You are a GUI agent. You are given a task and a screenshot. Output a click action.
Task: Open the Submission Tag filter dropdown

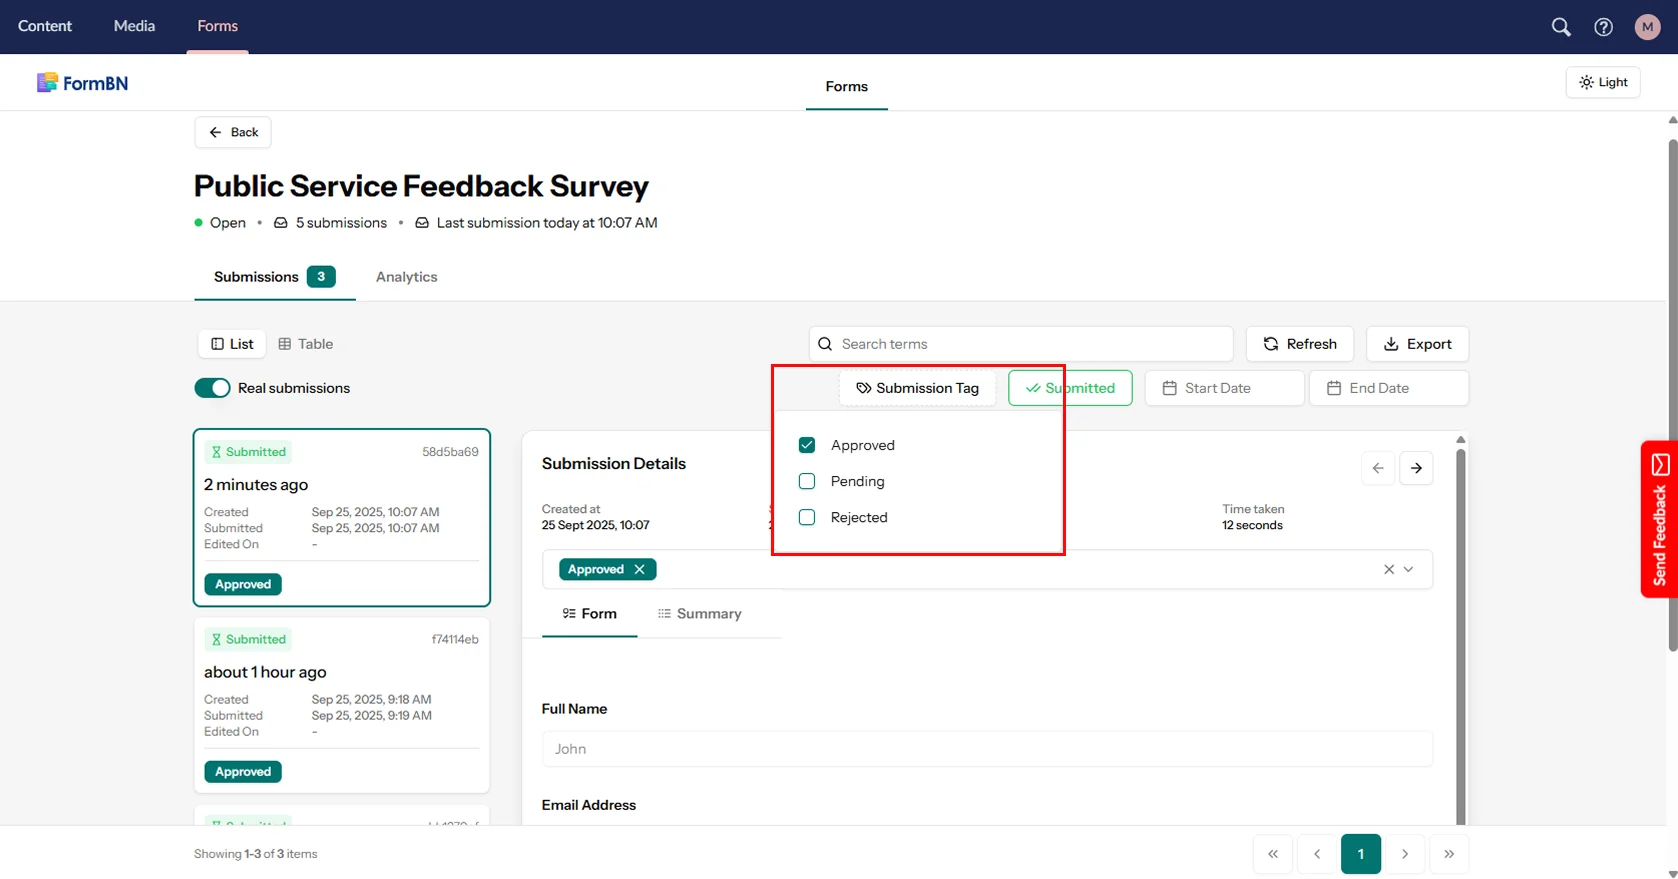[x=917, y=388]
